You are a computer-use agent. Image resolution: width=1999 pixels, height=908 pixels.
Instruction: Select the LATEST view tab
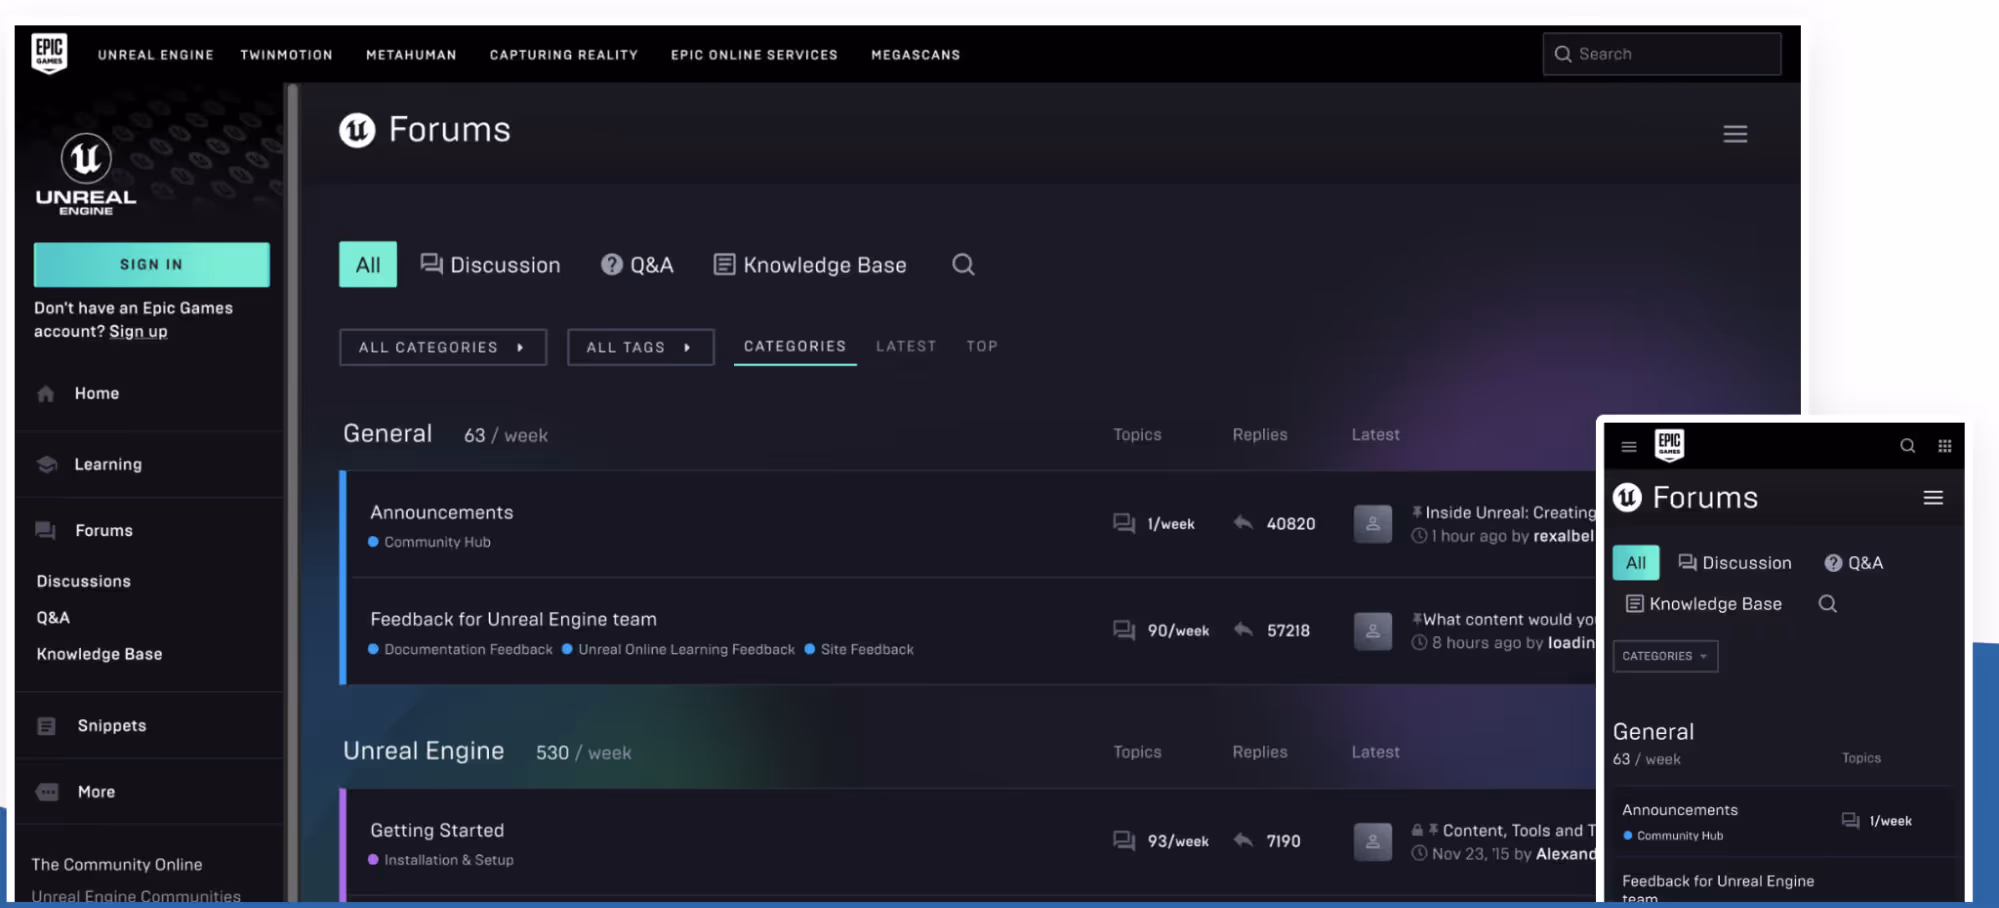(x=906, y=346)
